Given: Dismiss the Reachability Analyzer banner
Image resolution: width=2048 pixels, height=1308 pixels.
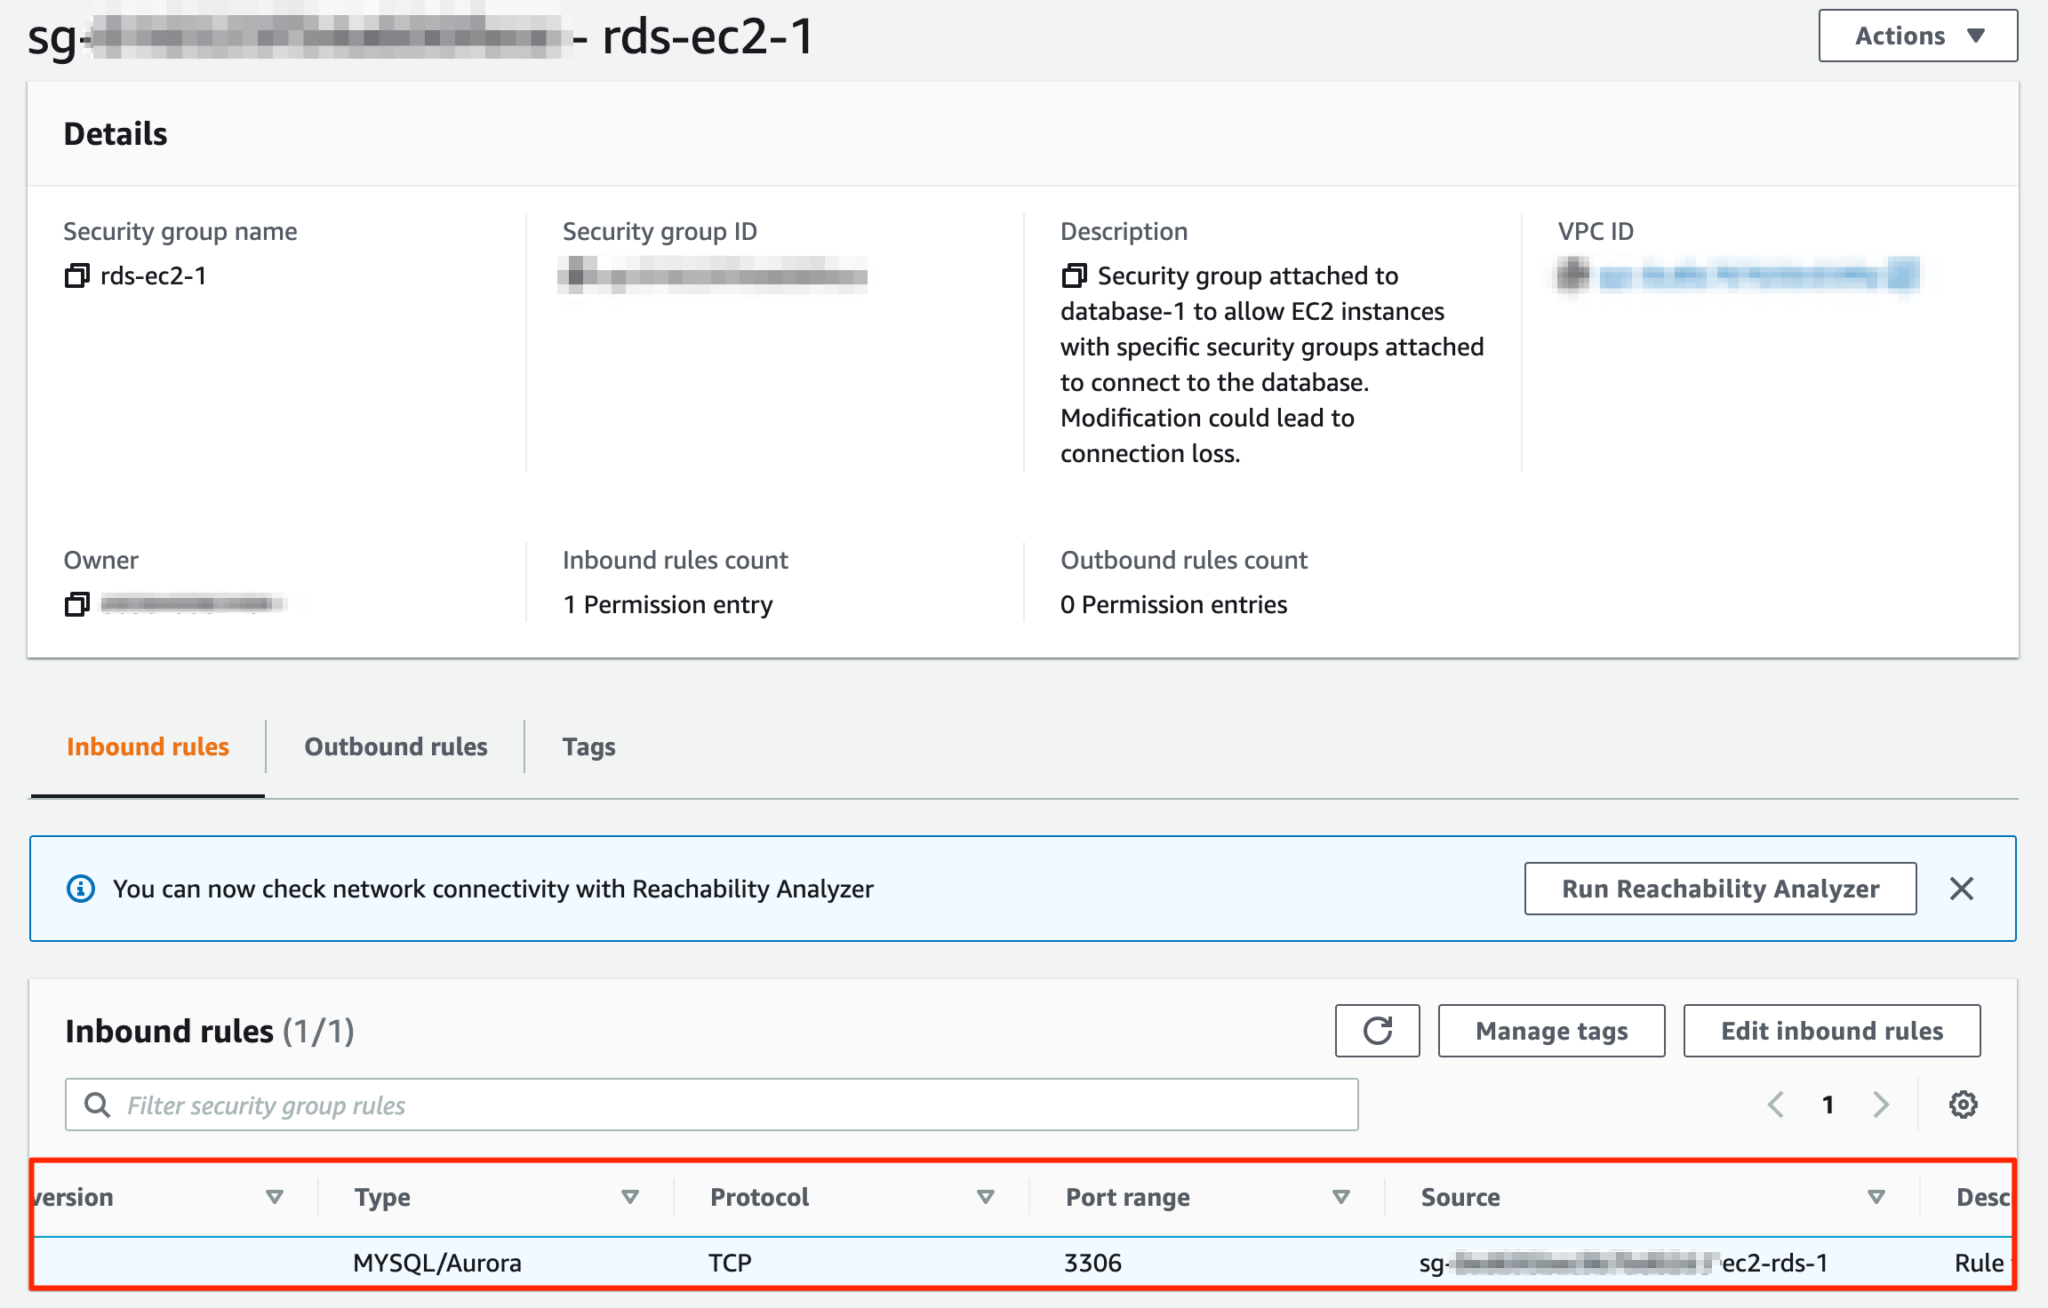Looking at the screenshot, I should pyautogui.click(x=1962, y=888).
